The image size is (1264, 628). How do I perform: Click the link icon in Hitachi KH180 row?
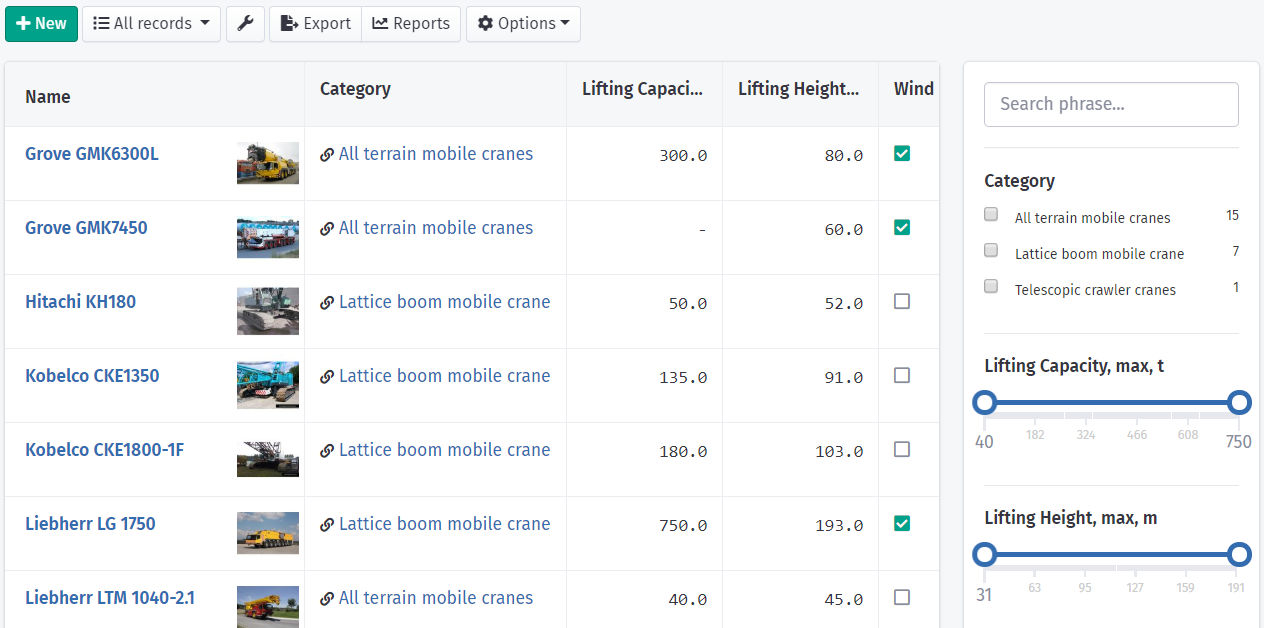327,303
